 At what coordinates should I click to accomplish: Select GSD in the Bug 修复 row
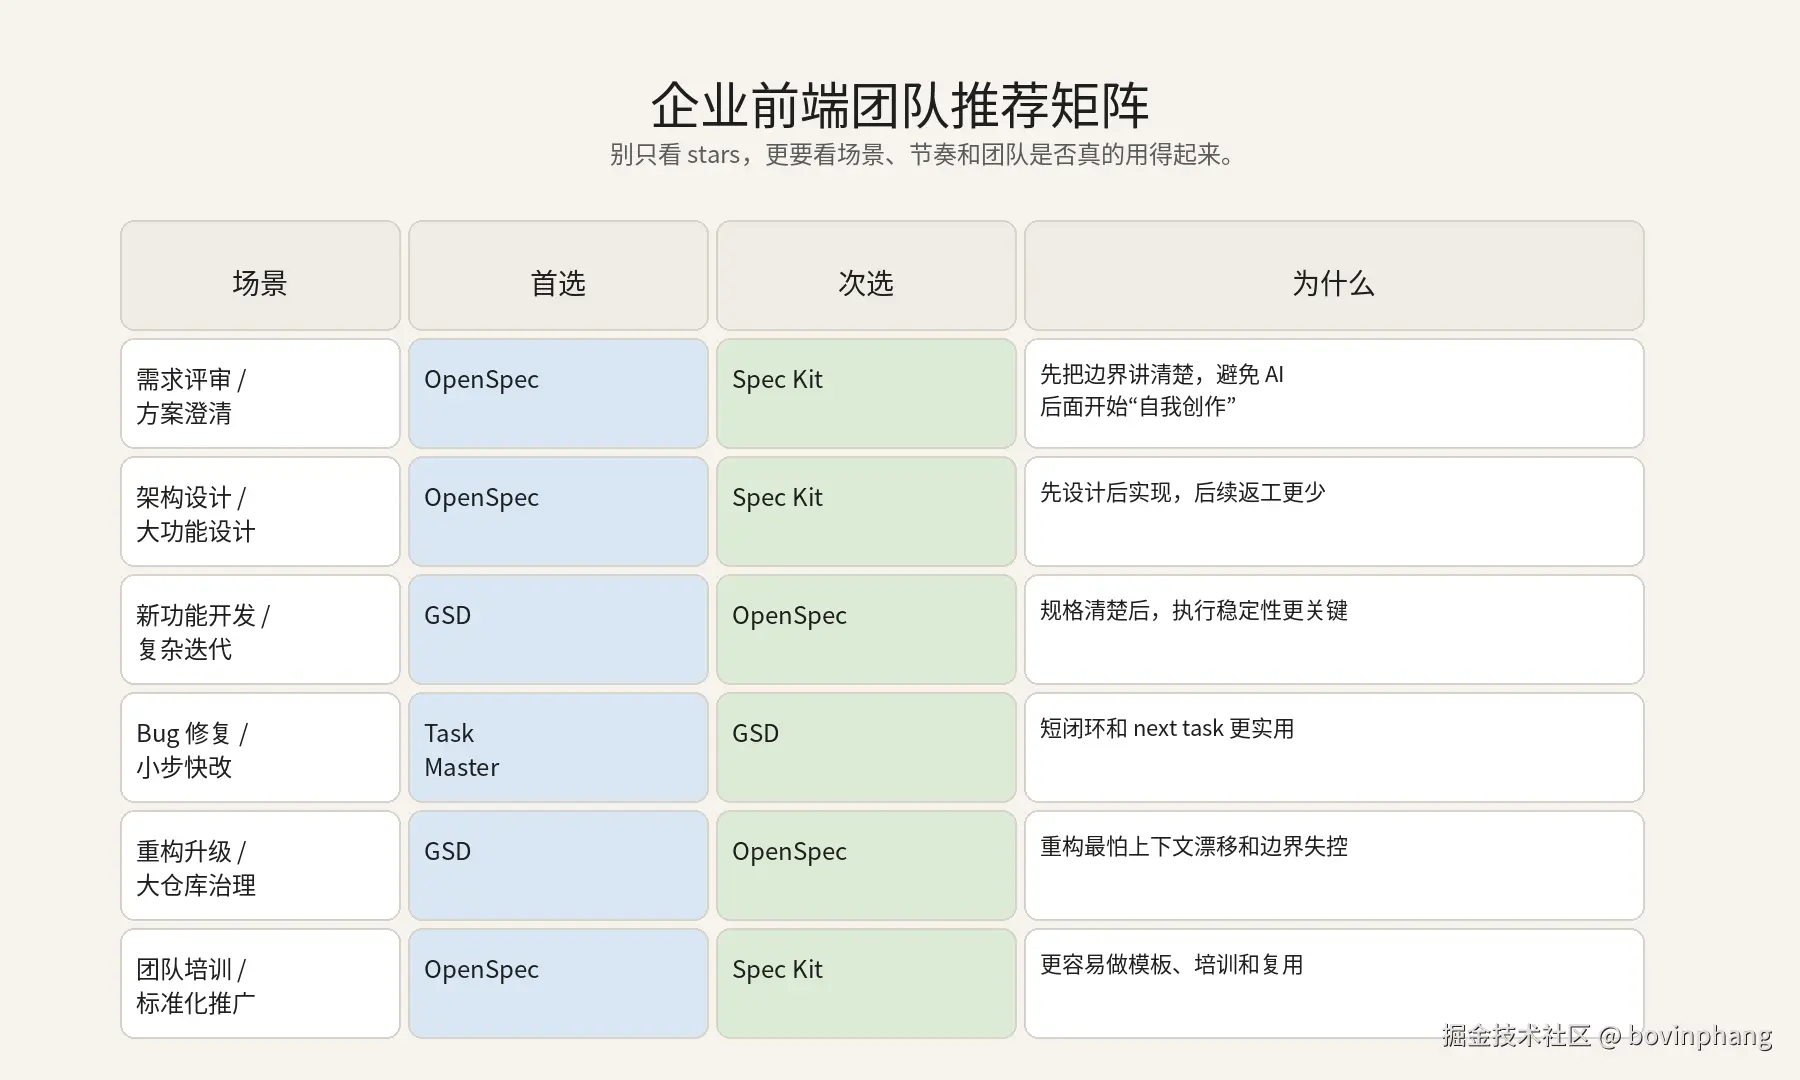click(866, 748)
